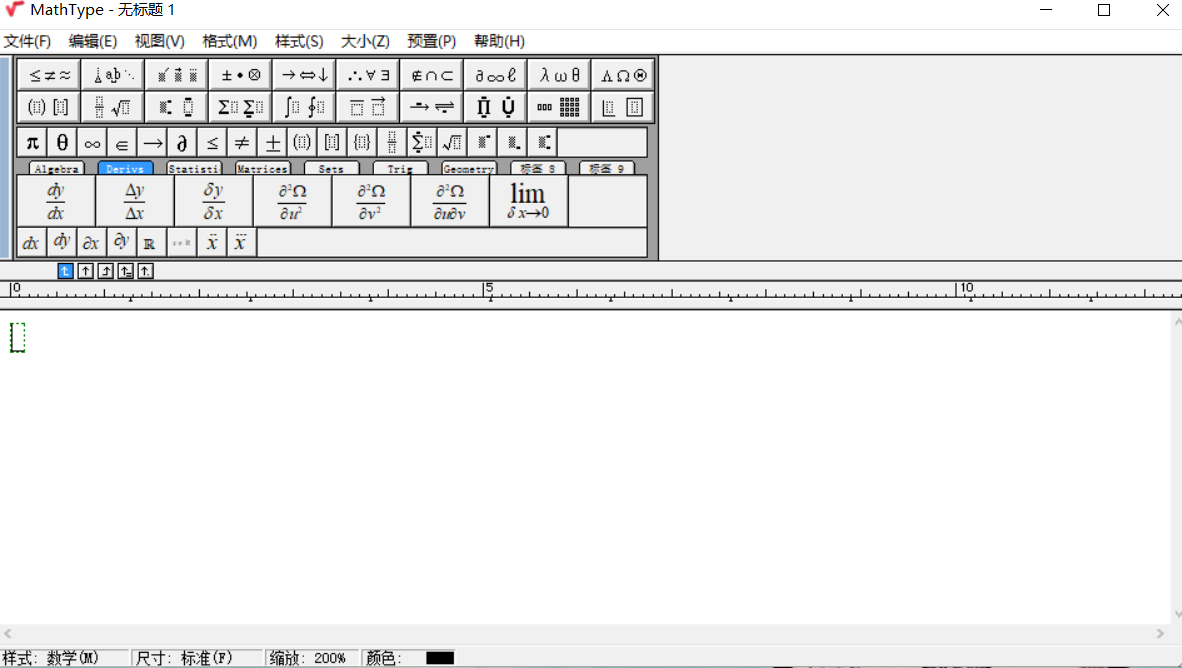The image size is (1182, 668).
Task: Open the set theory symbols palette (∉∩⊂)
Action: (x=432, y=75)
